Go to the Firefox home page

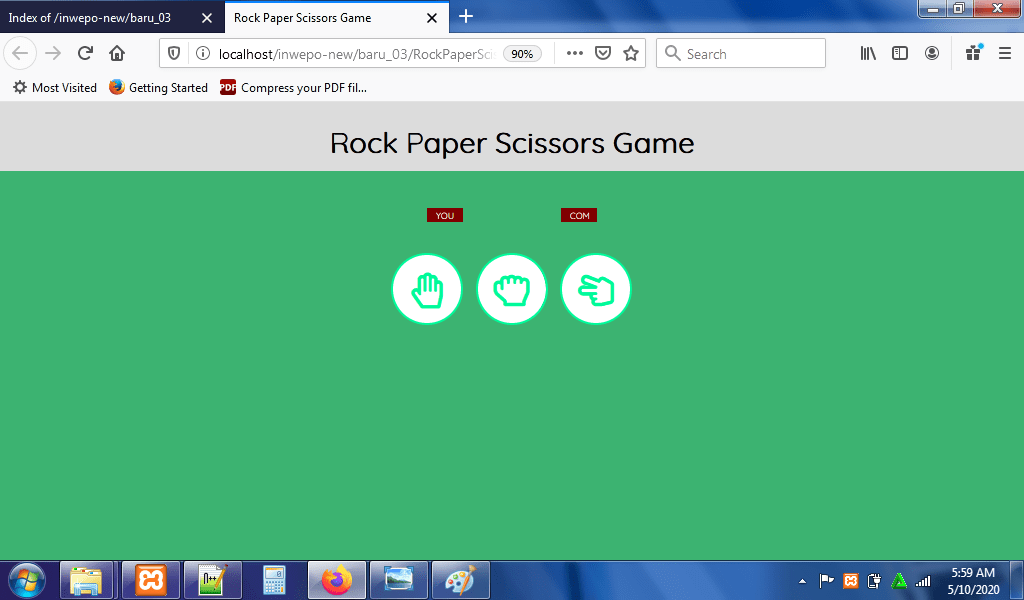point(117,54)
